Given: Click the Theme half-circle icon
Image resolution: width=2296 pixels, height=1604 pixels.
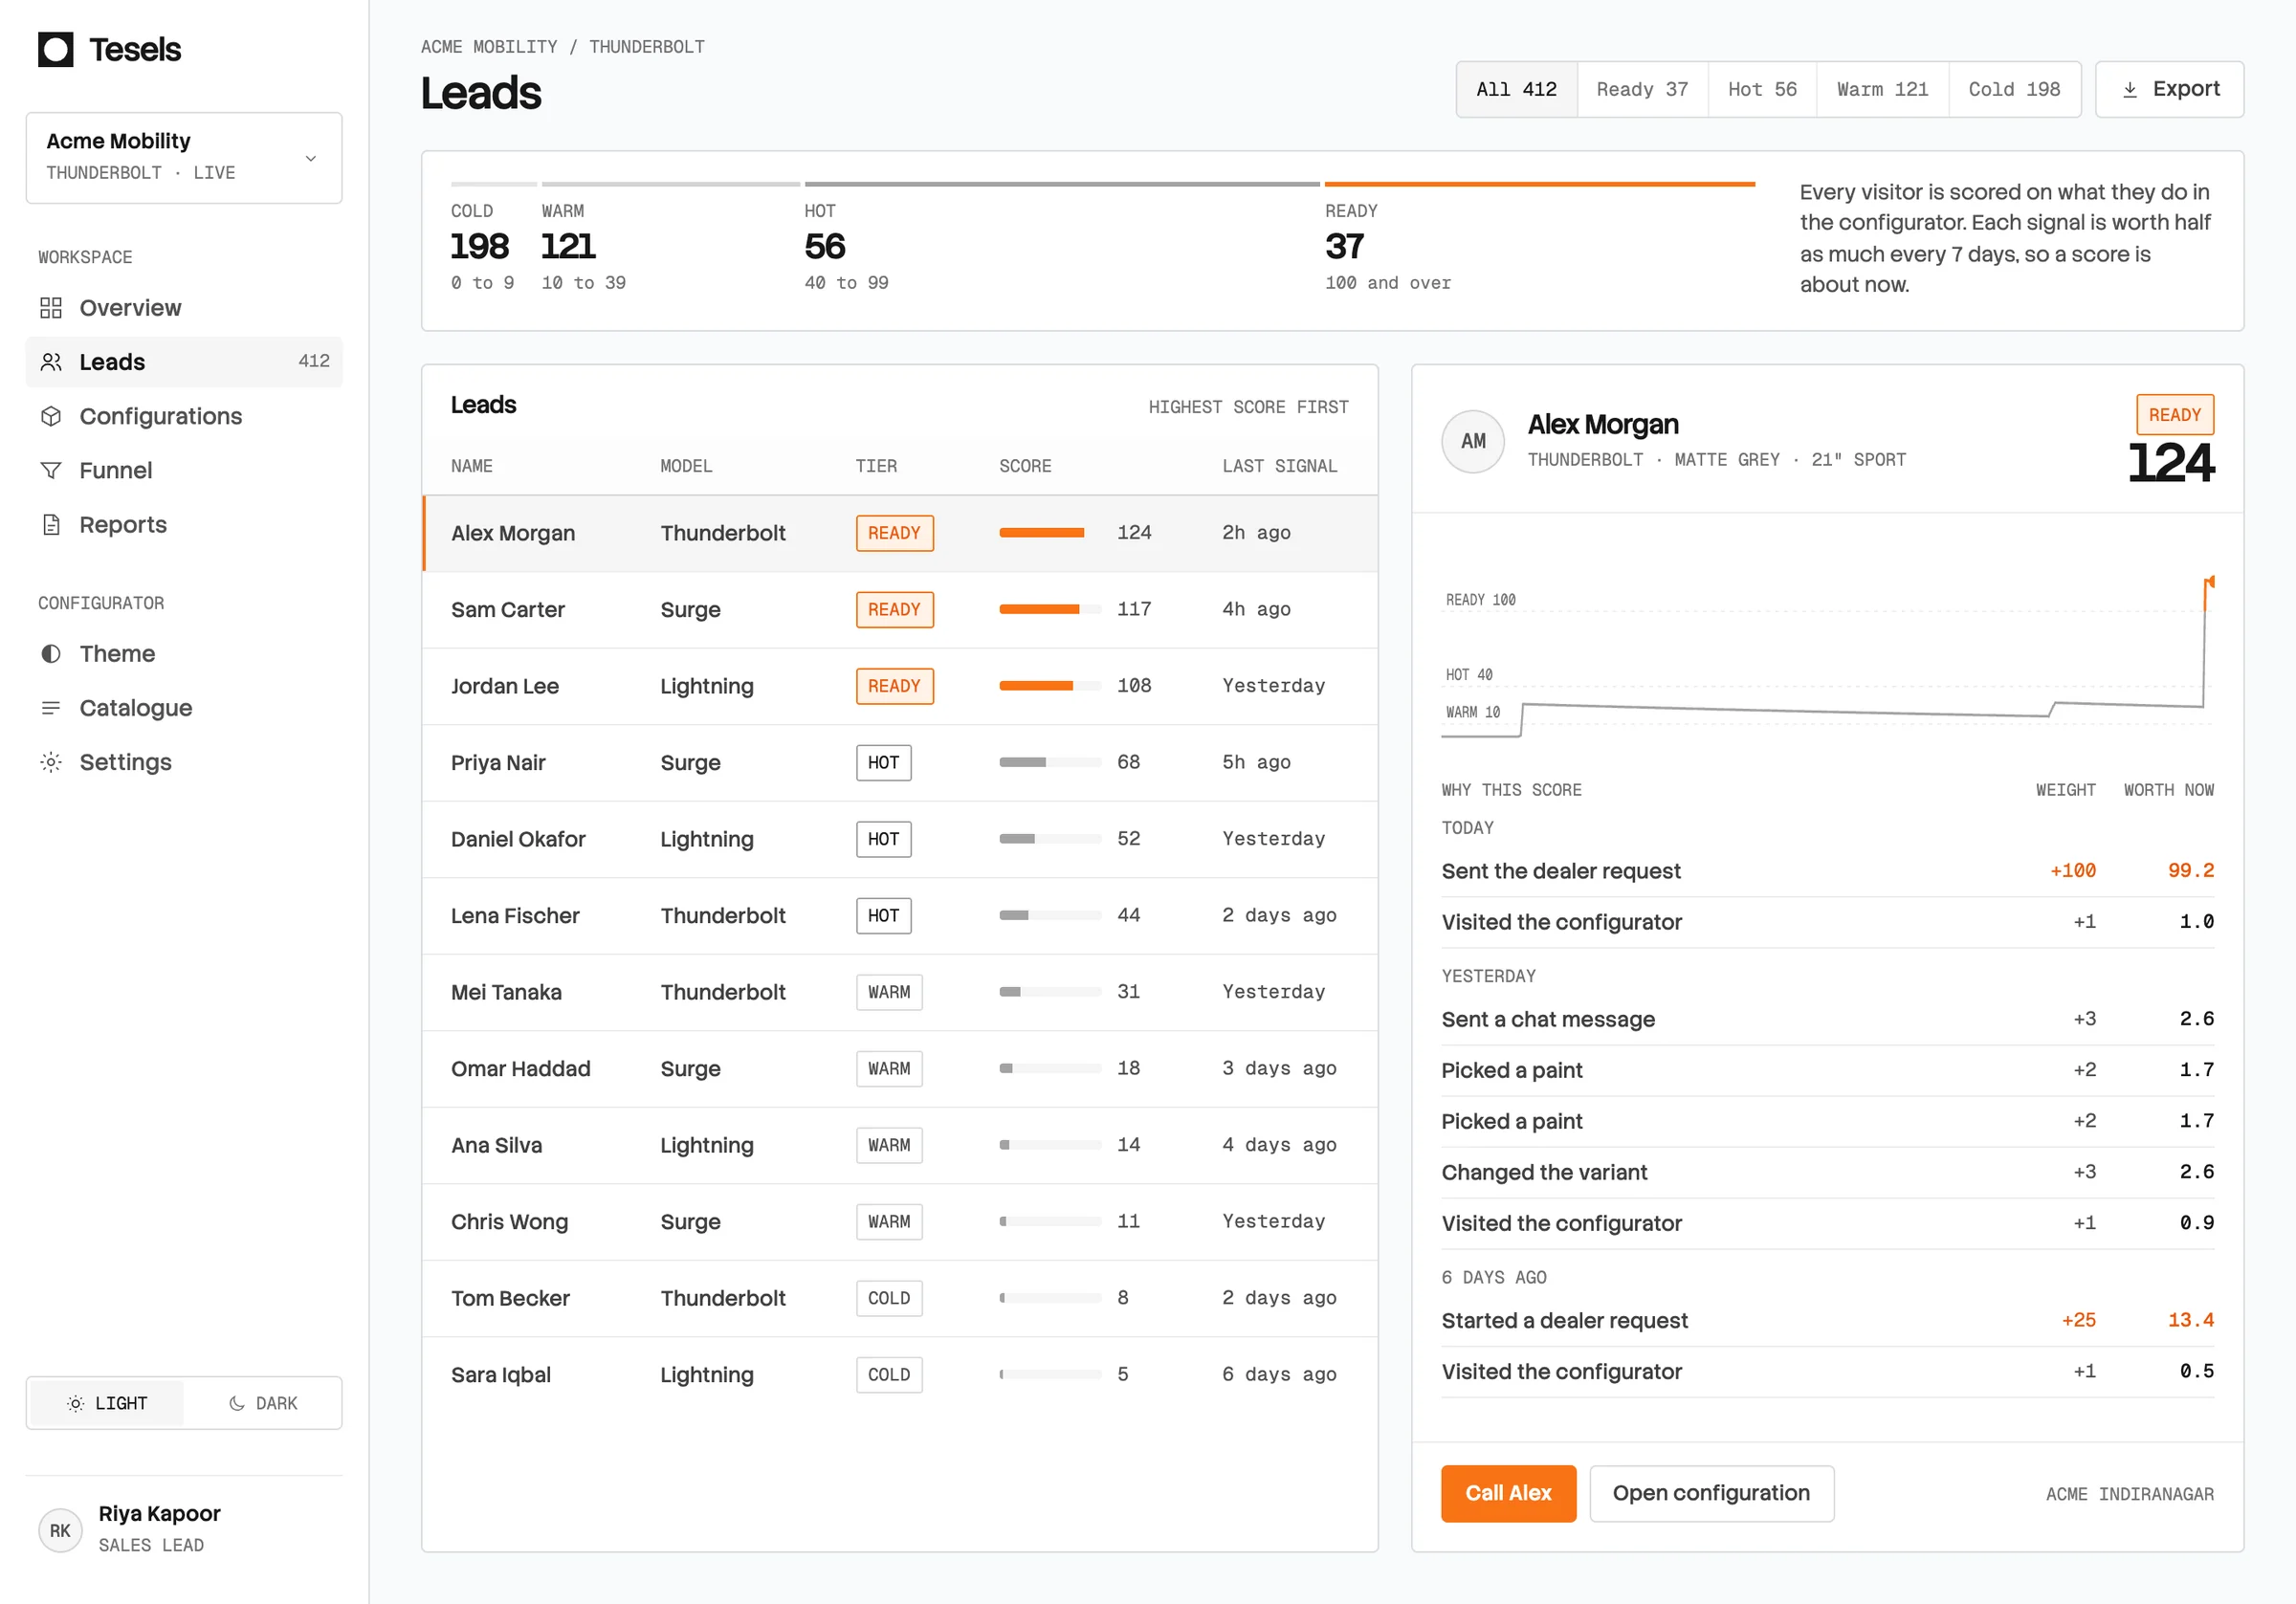Looking at the screenshot, I should click(x=51, y=653).
